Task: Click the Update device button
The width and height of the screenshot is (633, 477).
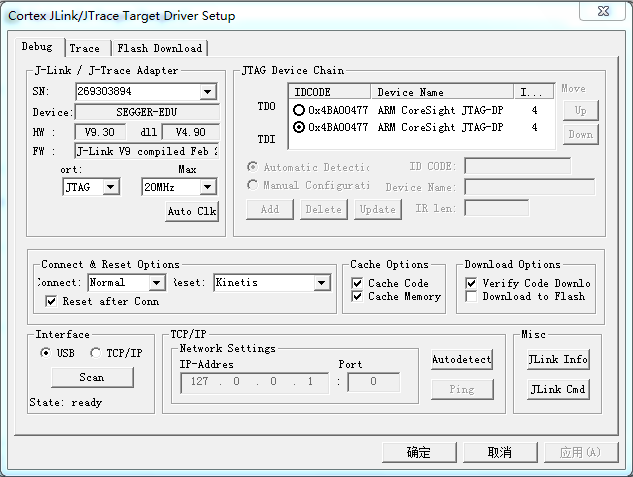Action: click(x=377, y=209)
